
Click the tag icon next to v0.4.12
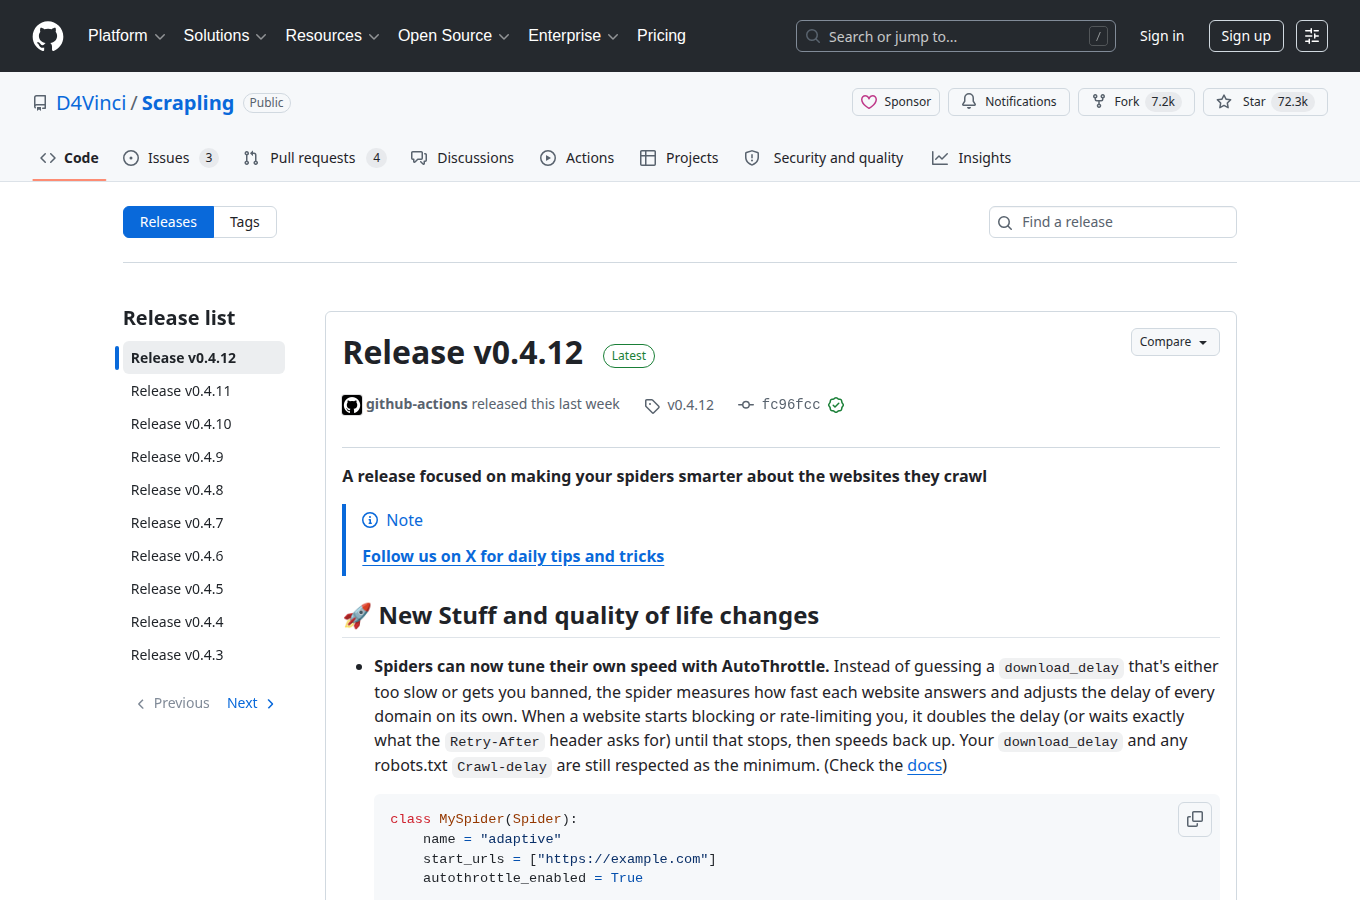click(x=652, y=405)
